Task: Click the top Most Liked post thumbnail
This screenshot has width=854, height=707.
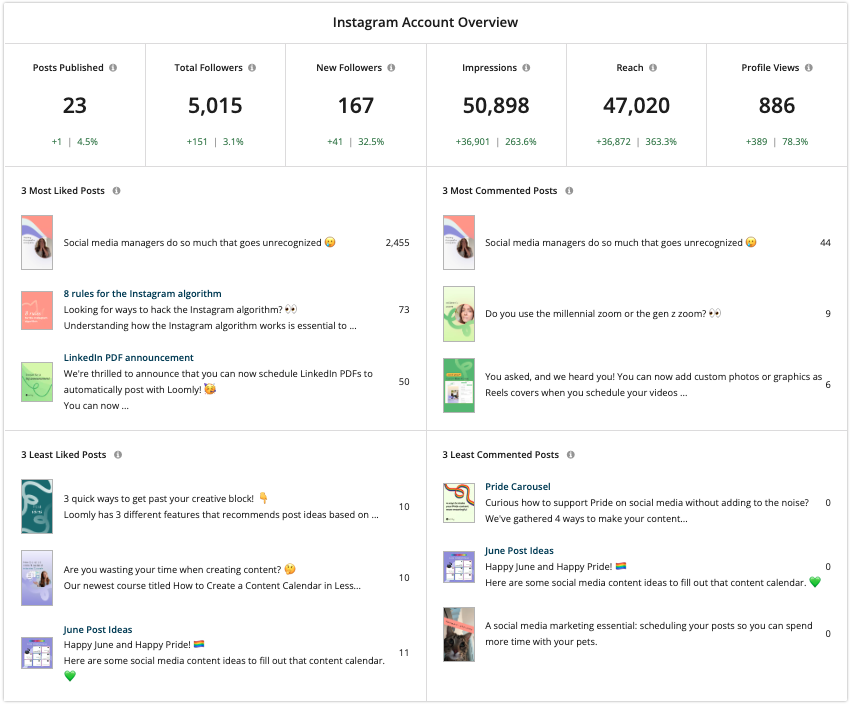Action: 37,242
